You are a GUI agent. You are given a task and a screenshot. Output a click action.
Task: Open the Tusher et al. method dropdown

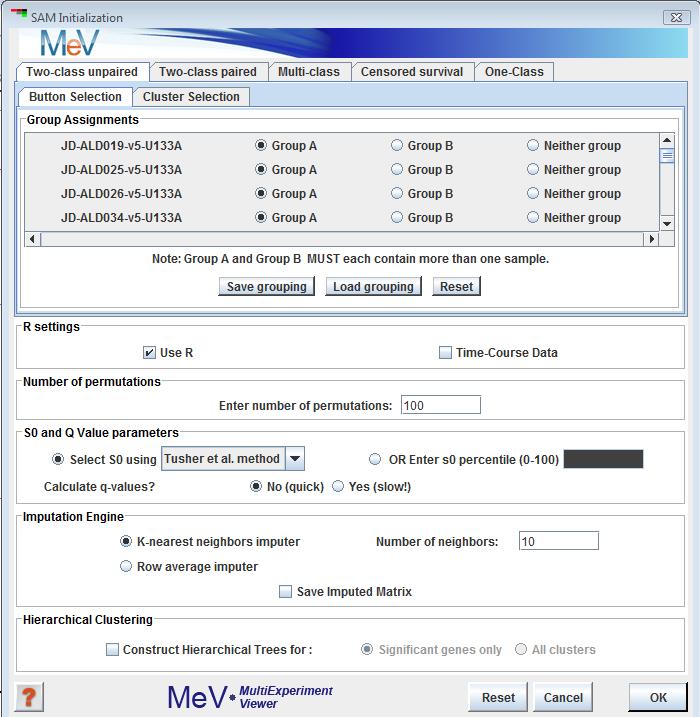(294, 459)
